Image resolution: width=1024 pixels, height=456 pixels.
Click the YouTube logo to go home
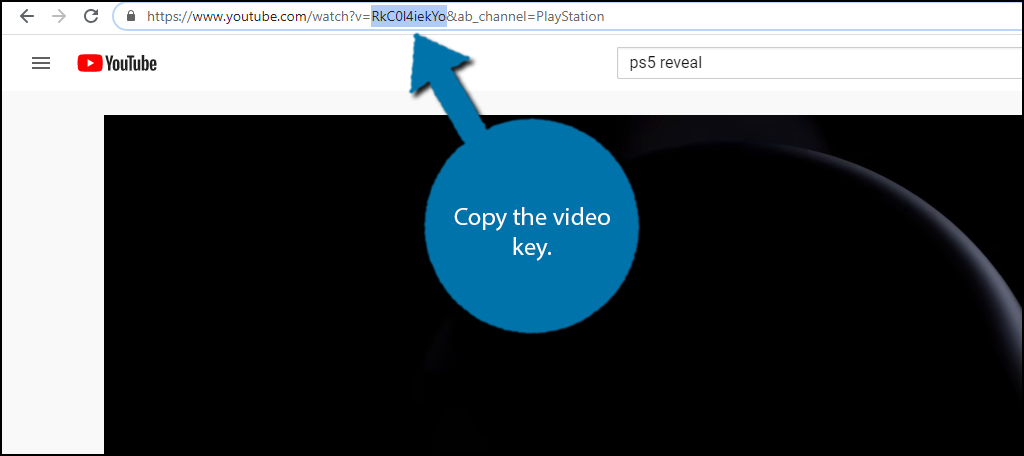coord(117,63)
